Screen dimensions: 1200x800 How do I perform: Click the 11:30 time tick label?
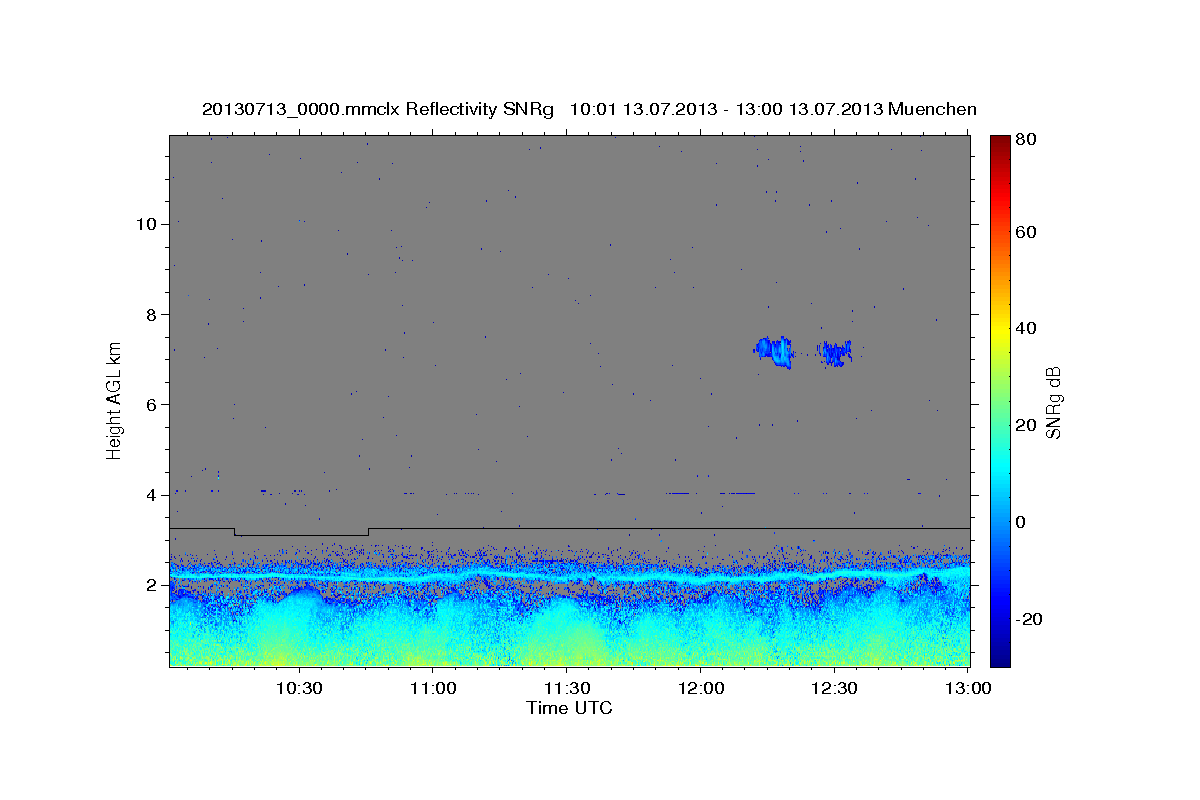(x=566, y=688)
